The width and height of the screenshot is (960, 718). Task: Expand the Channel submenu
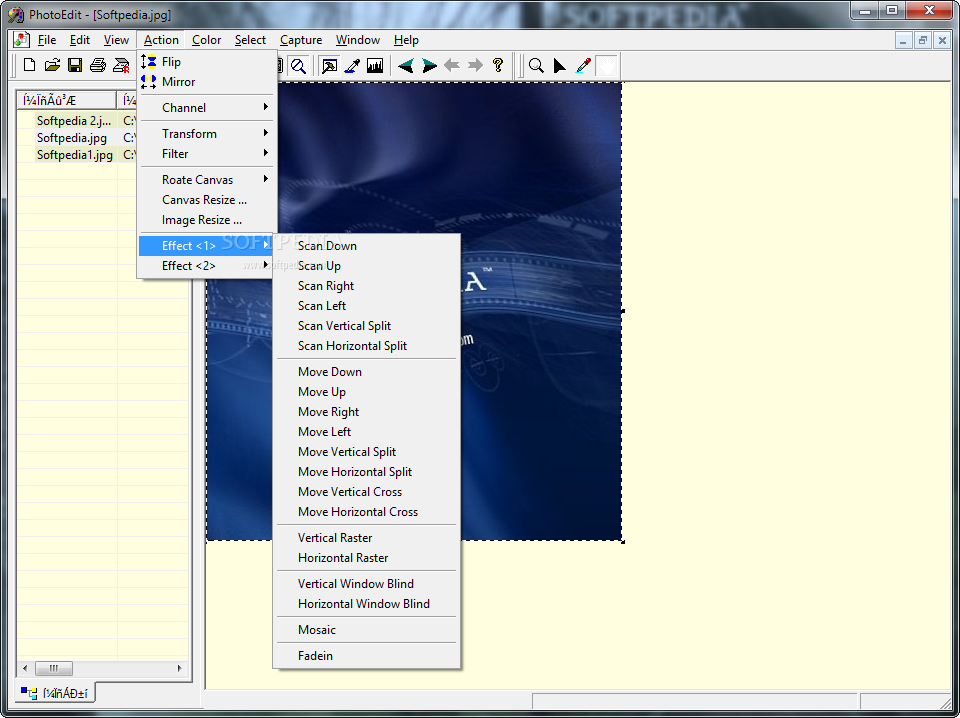206,108
